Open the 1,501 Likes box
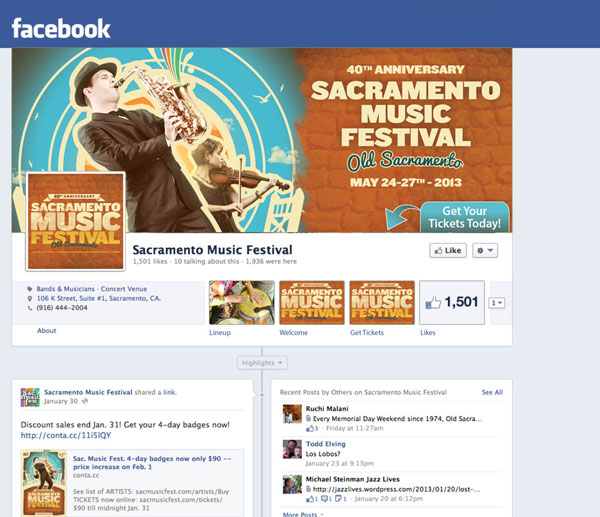This screenshot has height=517, width=600. tap(452, 303)
